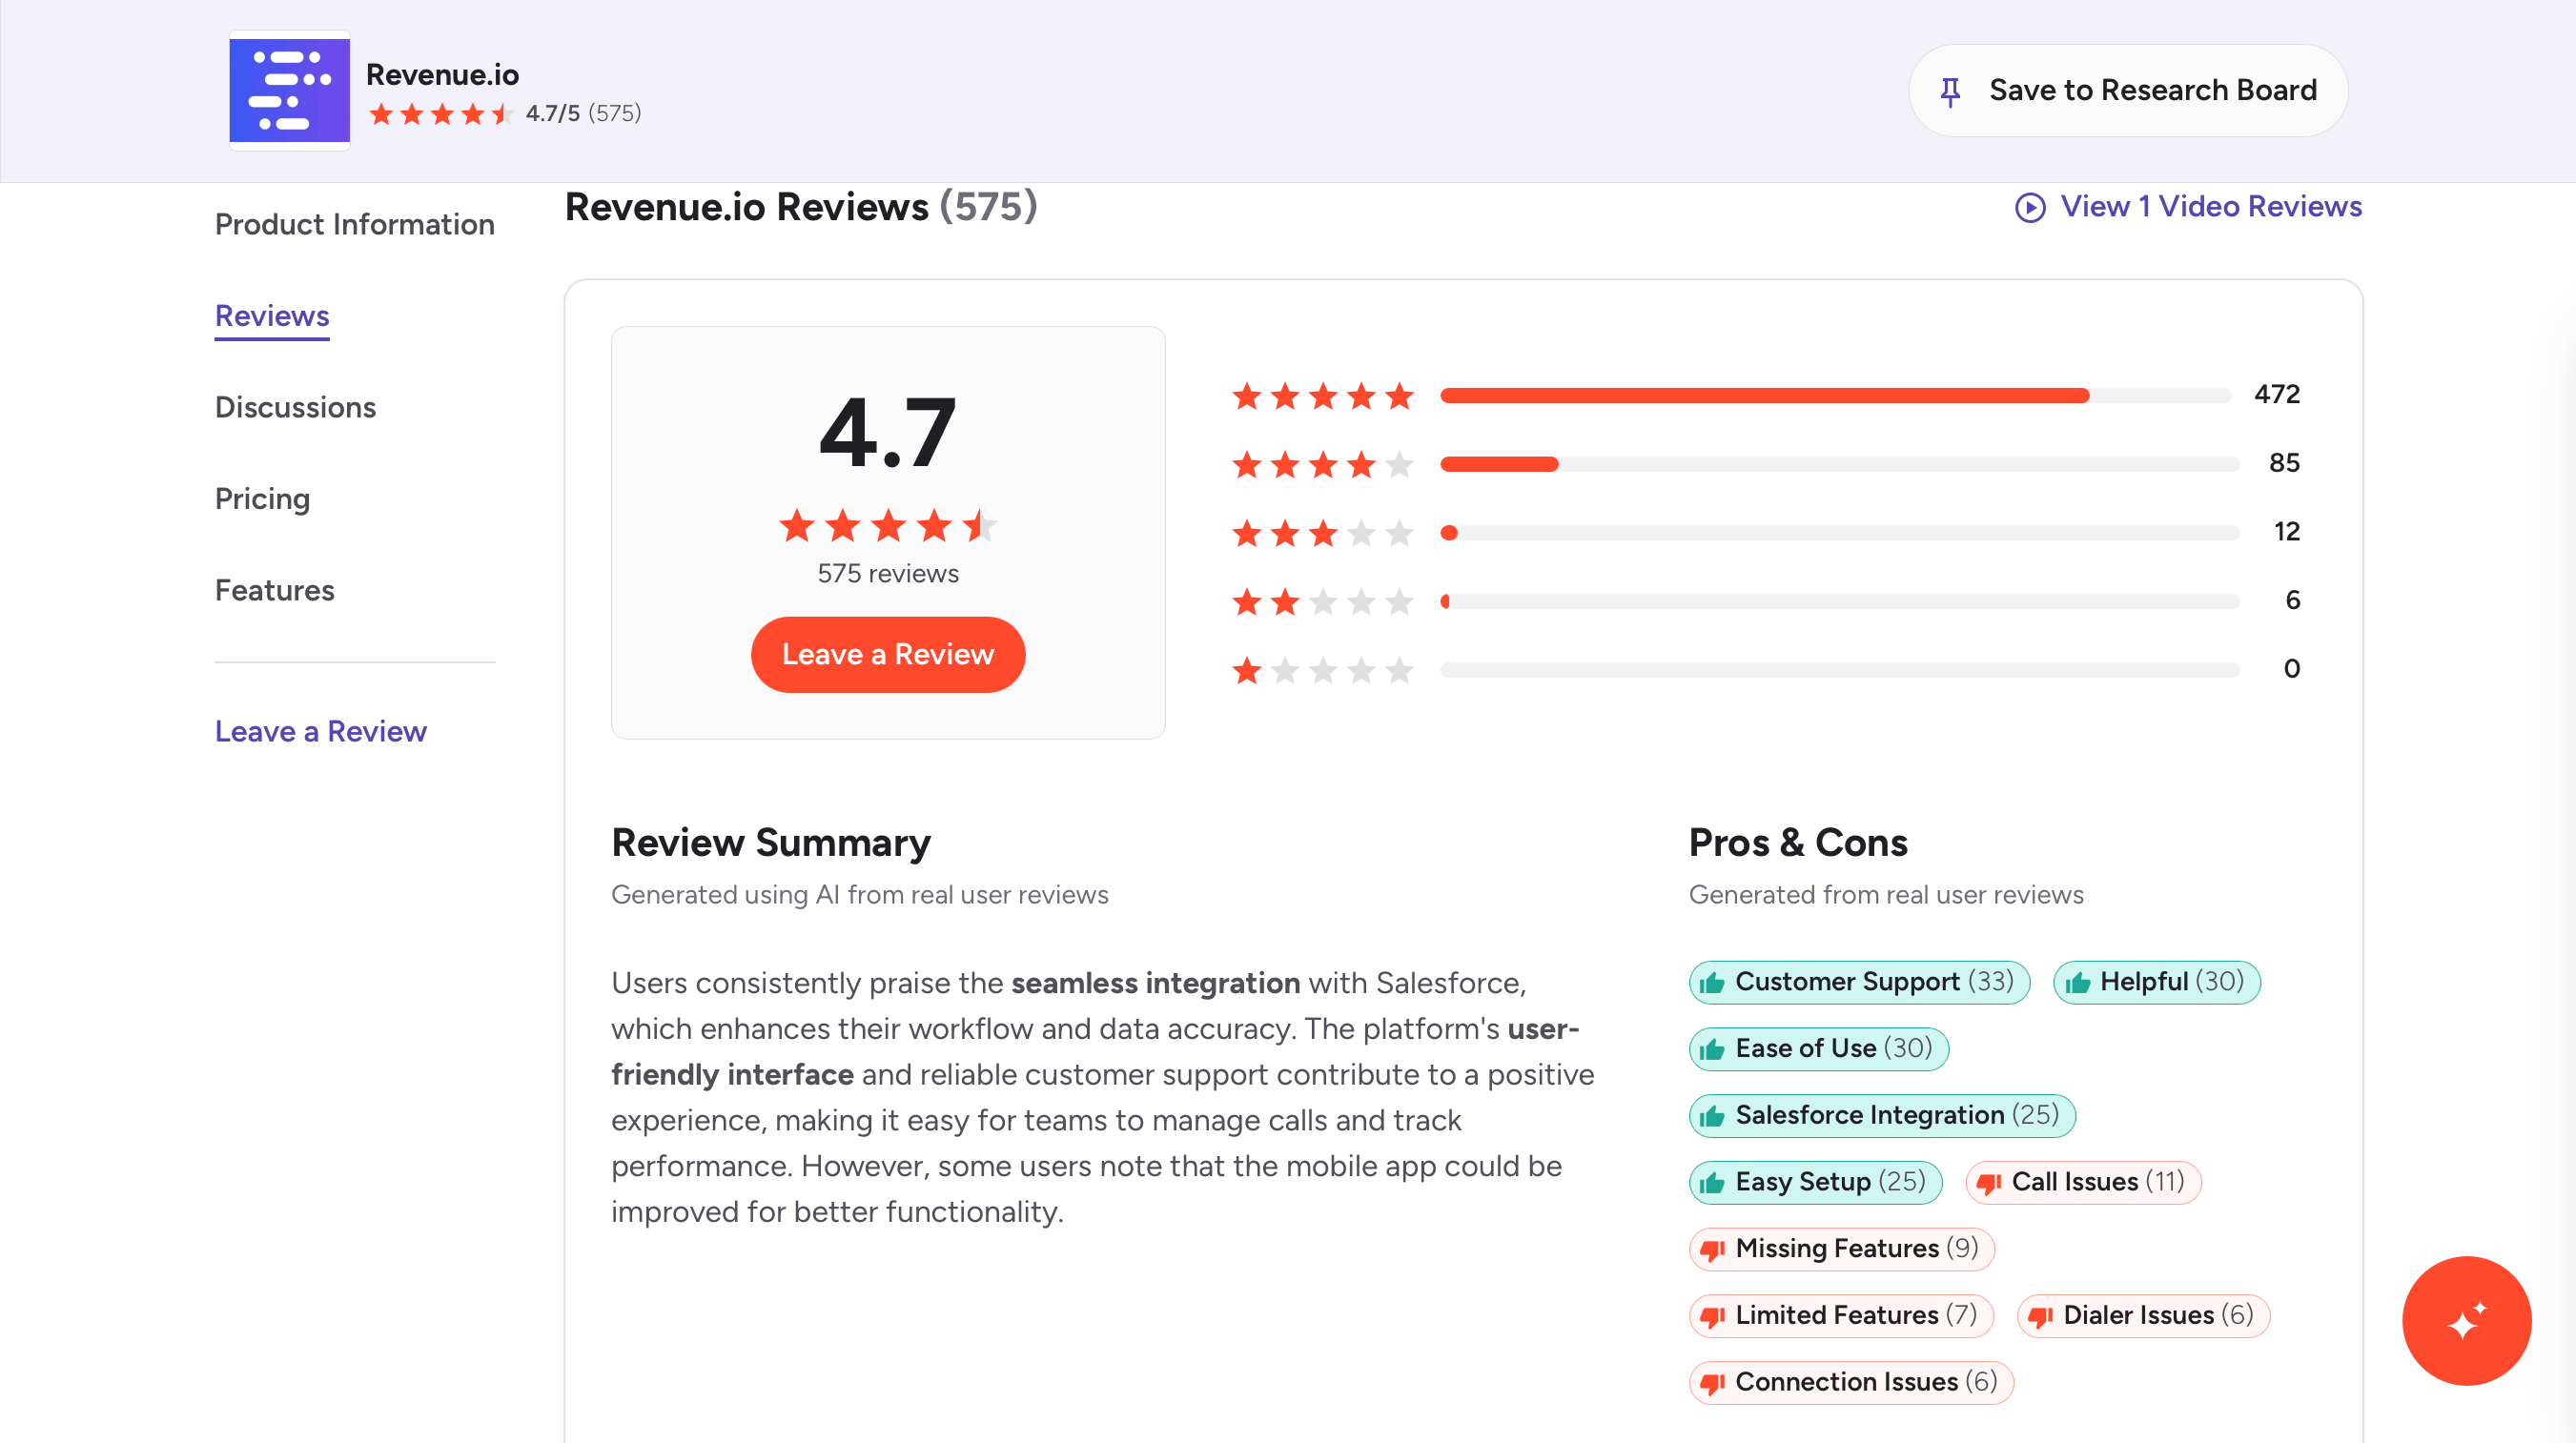Click thumbs-down icon on Dialer Issues tag
This screenshot has height=1443, width=2576.
click(x=2040, y=1316)
